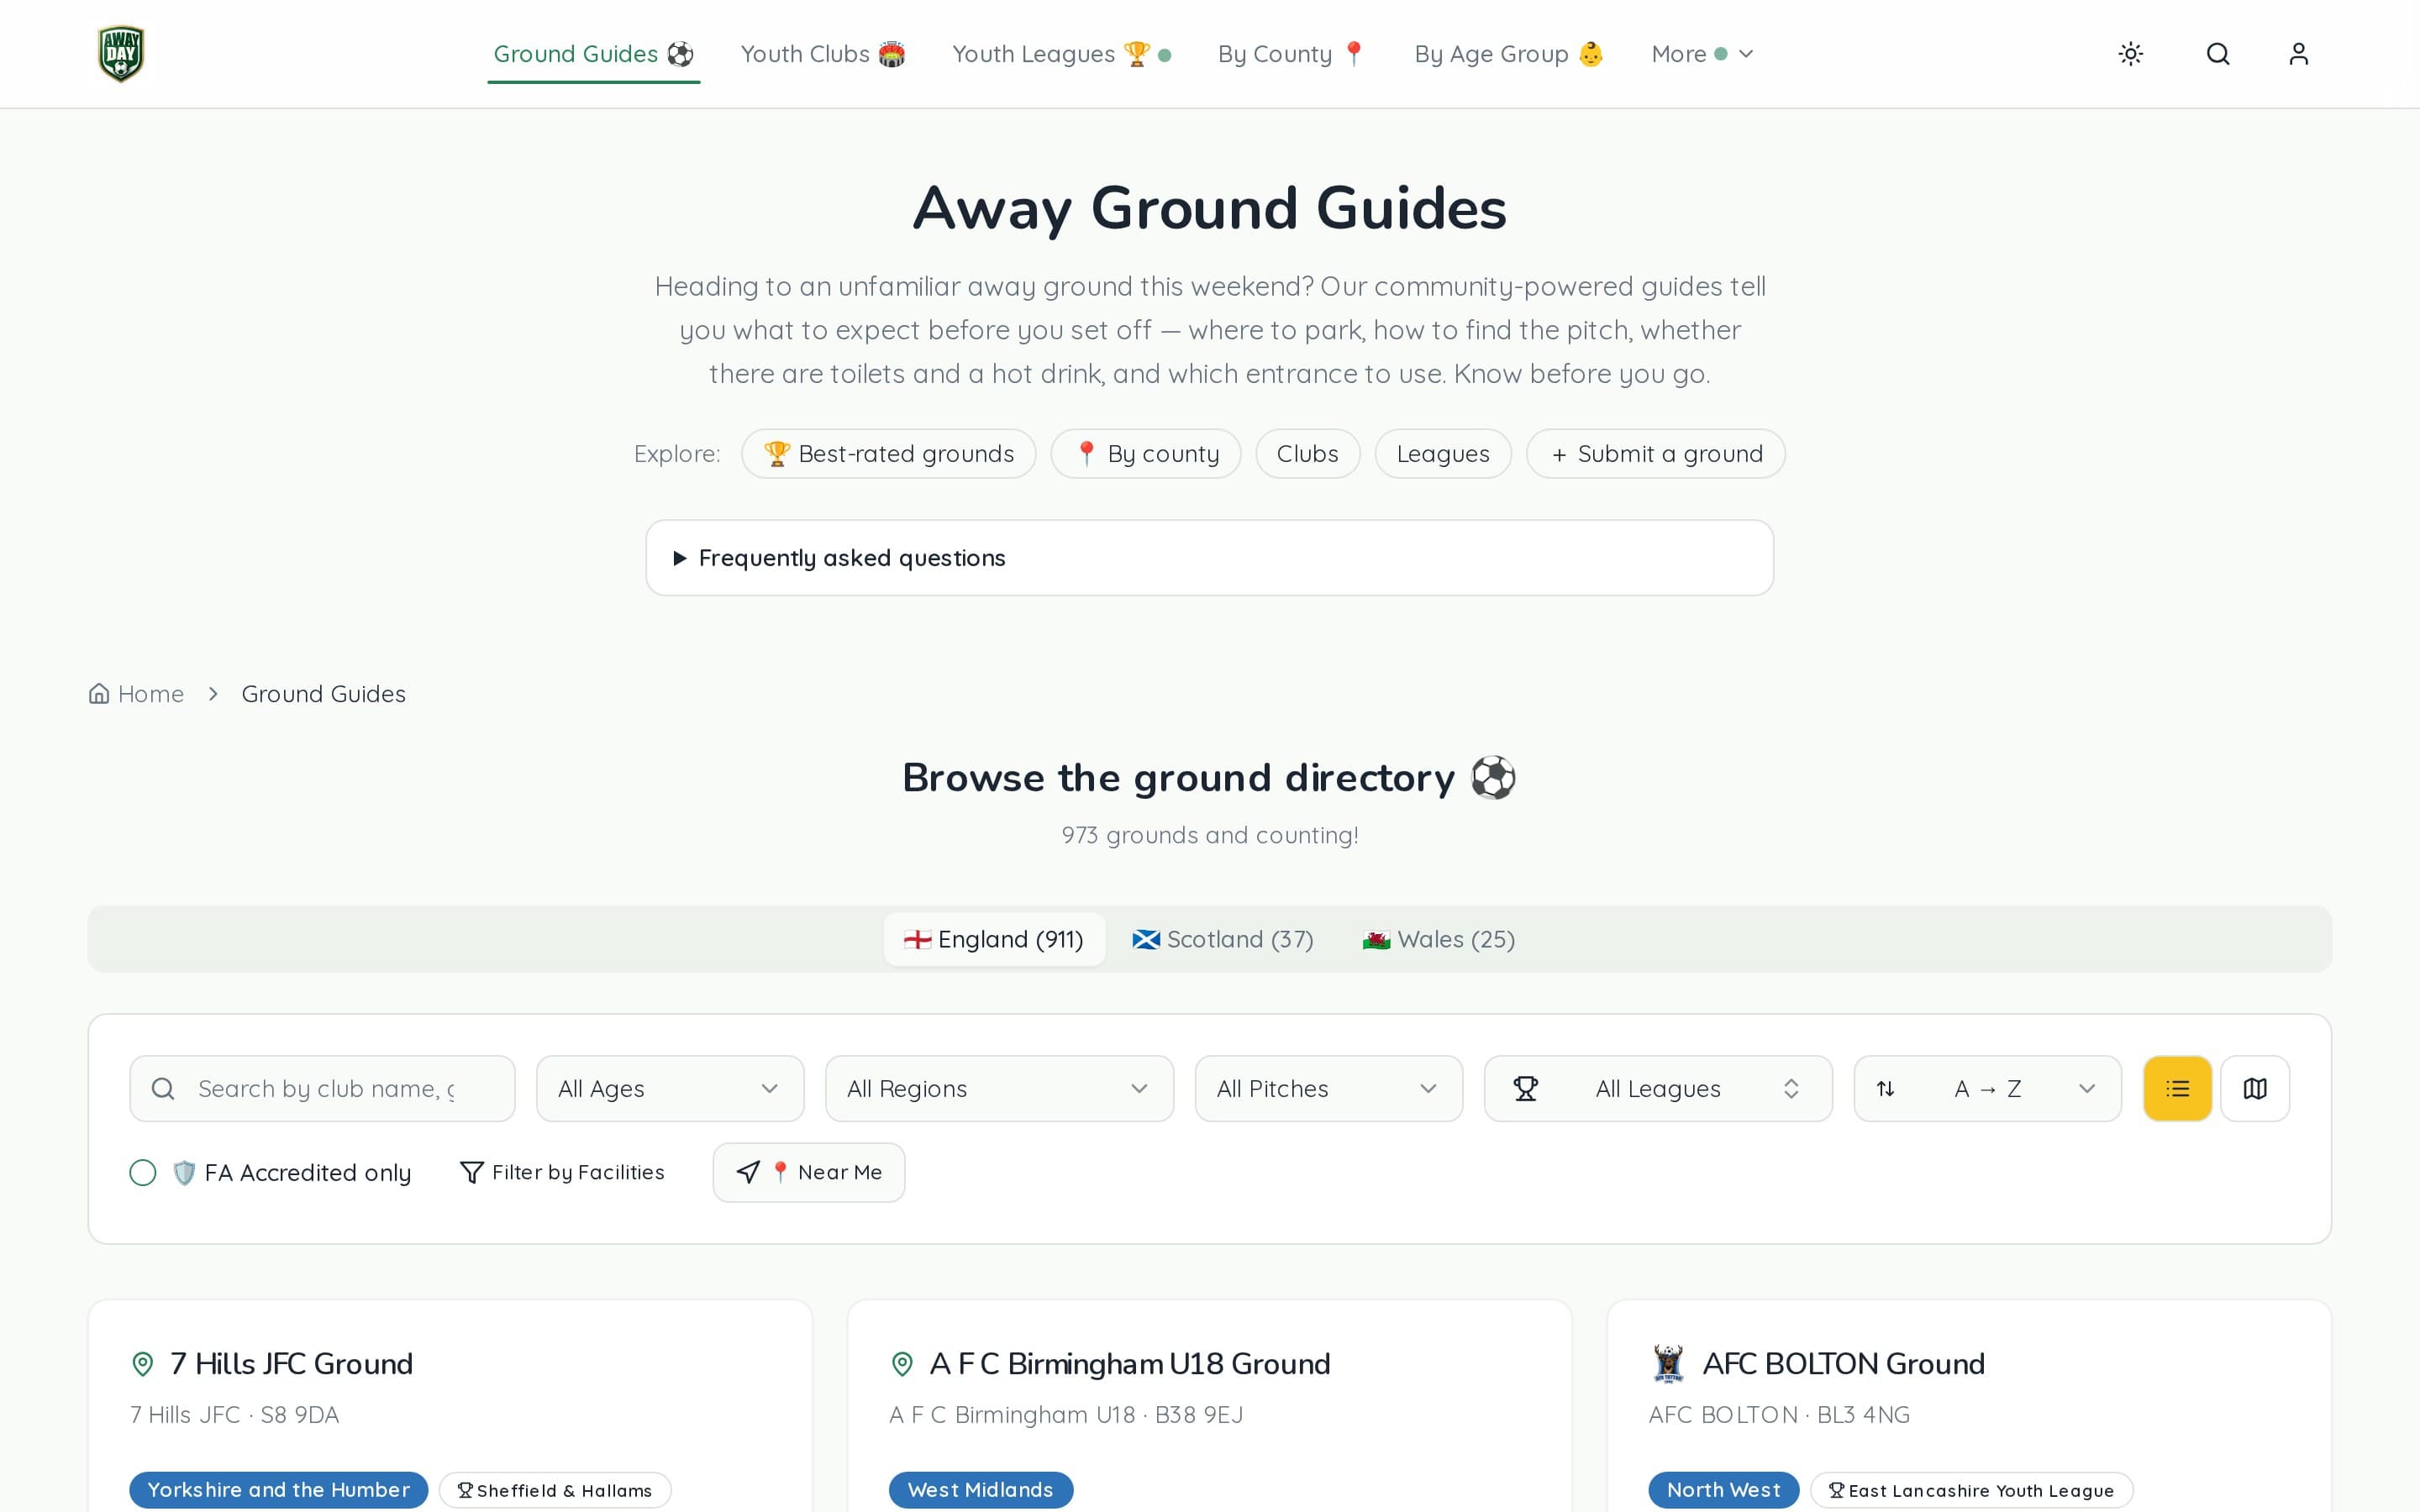Click '7 Hills JFC · S8 9DA' text
The height and width of the screenshot is (1512, 2420).
234,1414
